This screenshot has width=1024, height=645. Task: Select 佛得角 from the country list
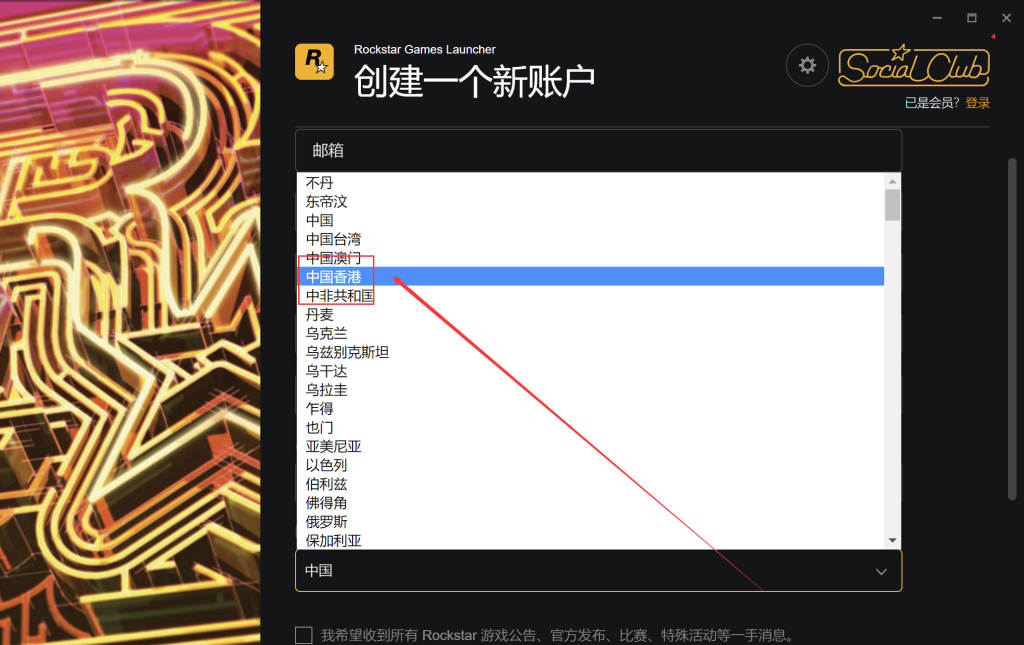pyautogui.click(x=590, y=503)
